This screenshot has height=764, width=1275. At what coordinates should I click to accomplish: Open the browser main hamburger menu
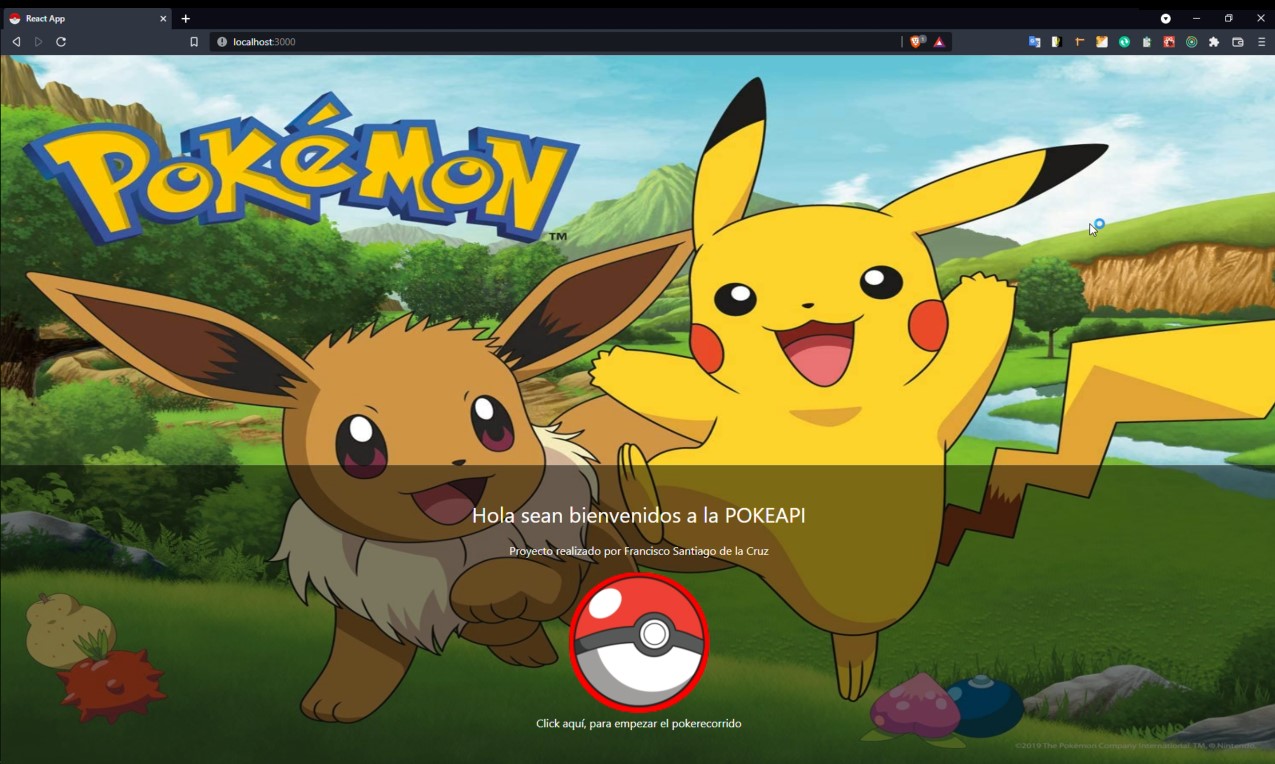tap(1261, 42)
